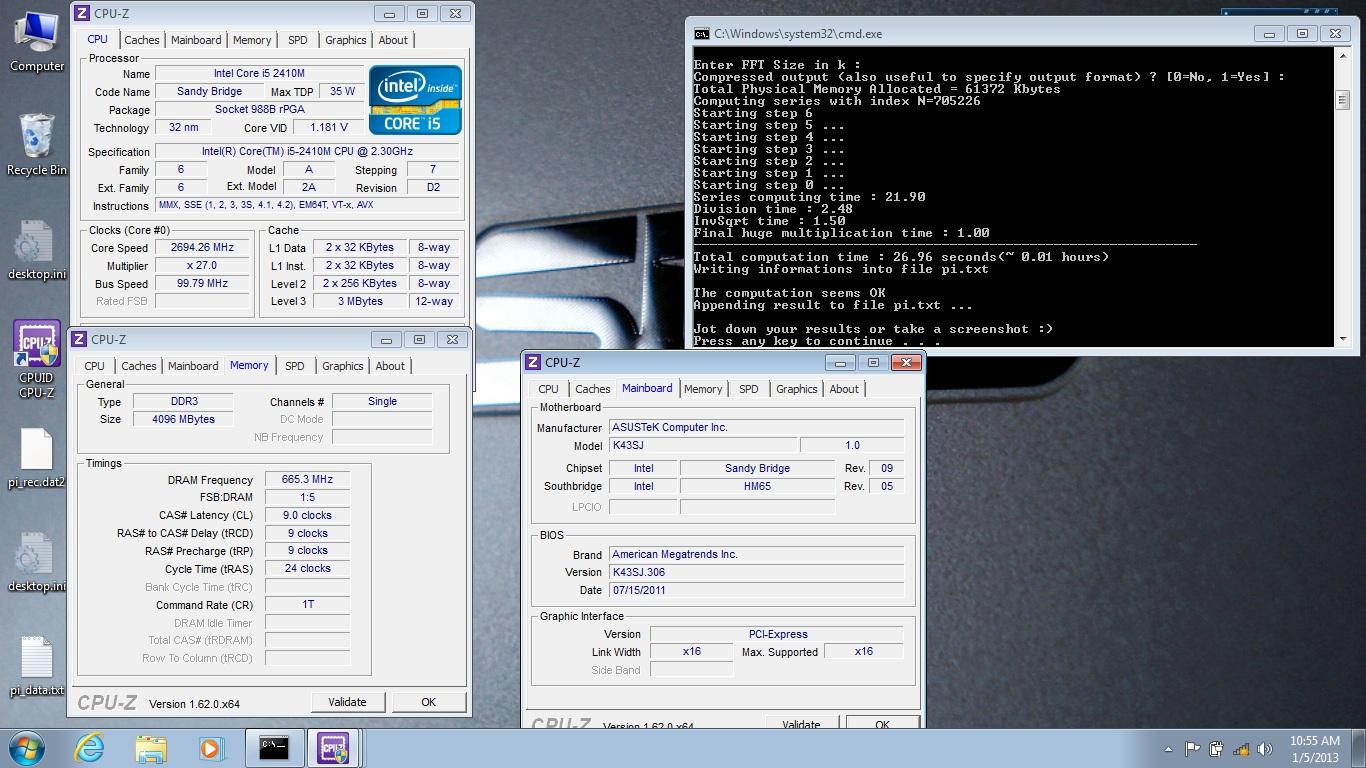The image size is (1366, 768).
Task: Click the Intel Core i5 logo badge
Action: 415,100
